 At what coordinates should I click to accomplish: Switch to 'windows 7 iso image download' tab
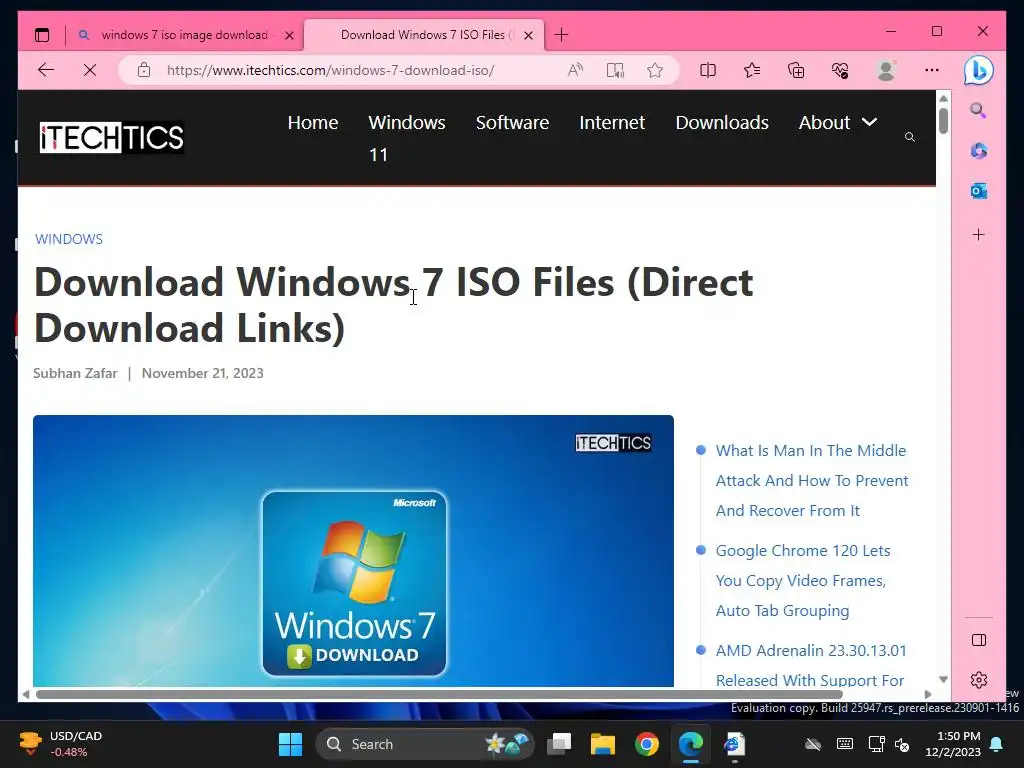pyautogui.click(x=185, y=35)
